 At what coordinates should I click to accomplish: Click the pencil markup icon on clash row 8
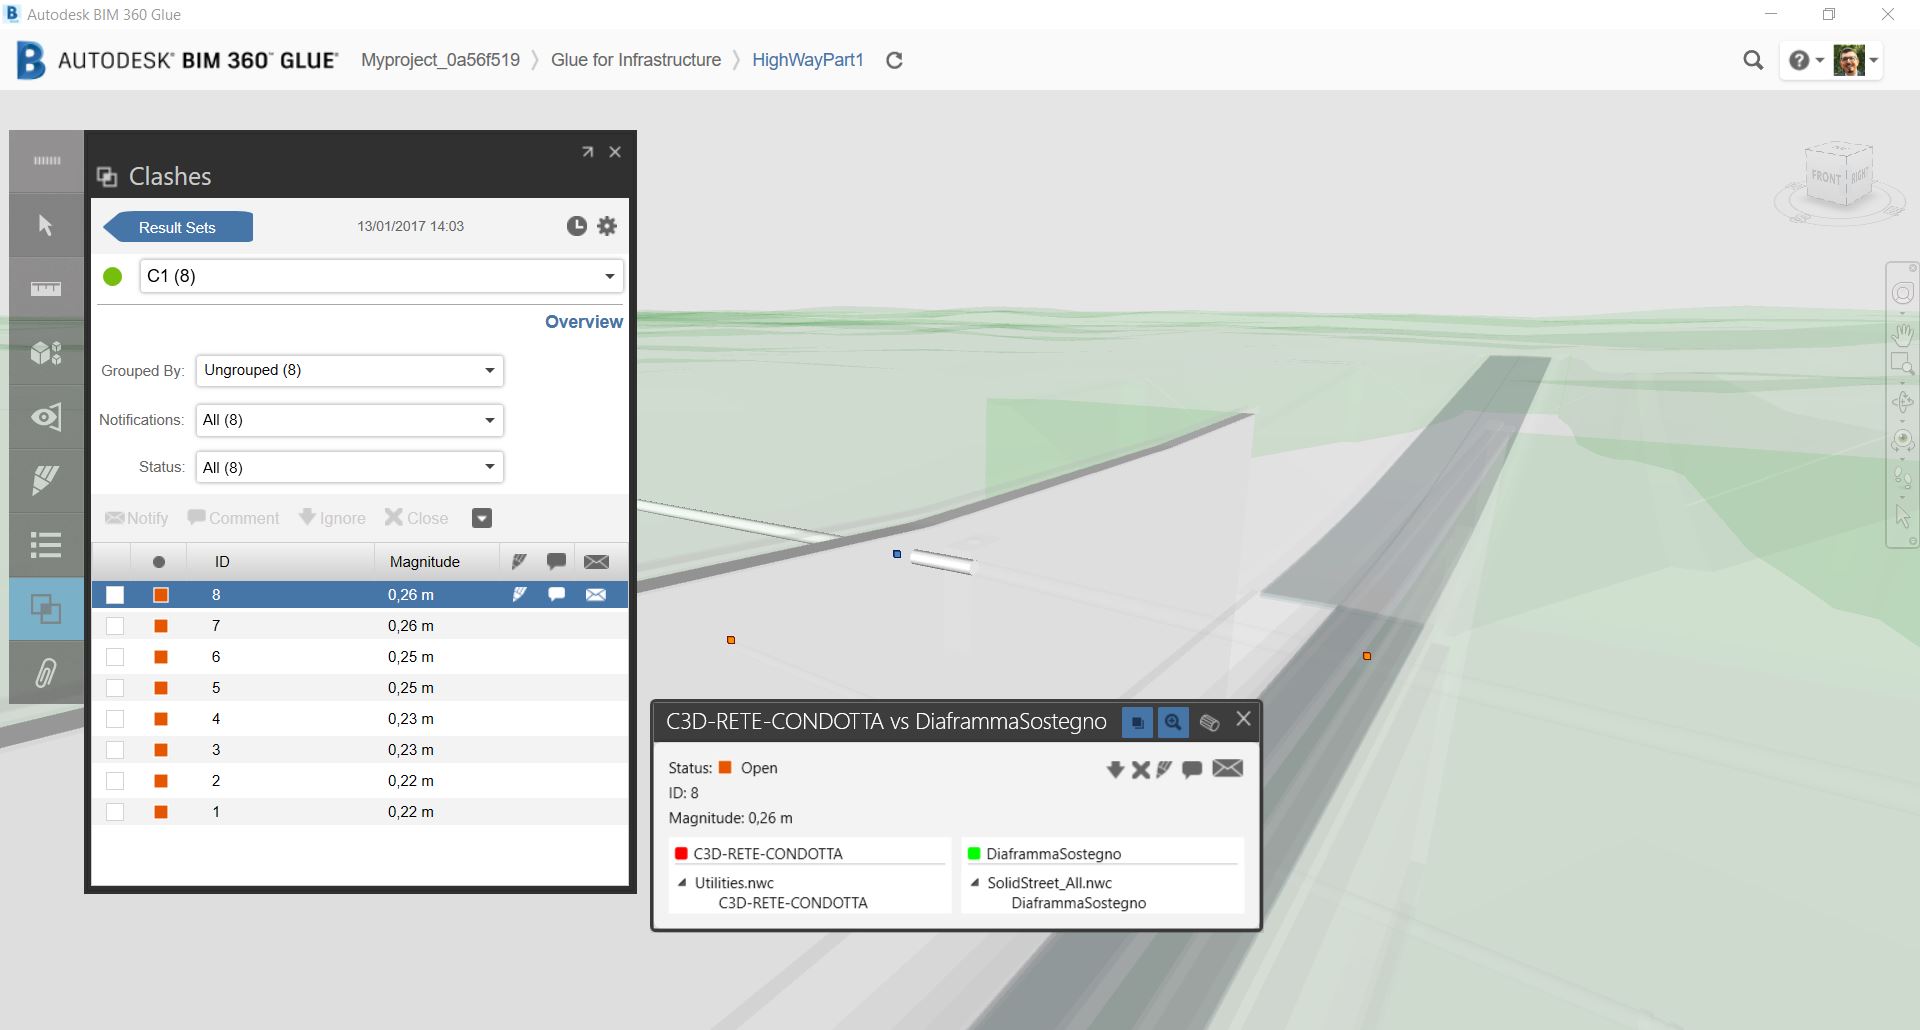(519, 594)
